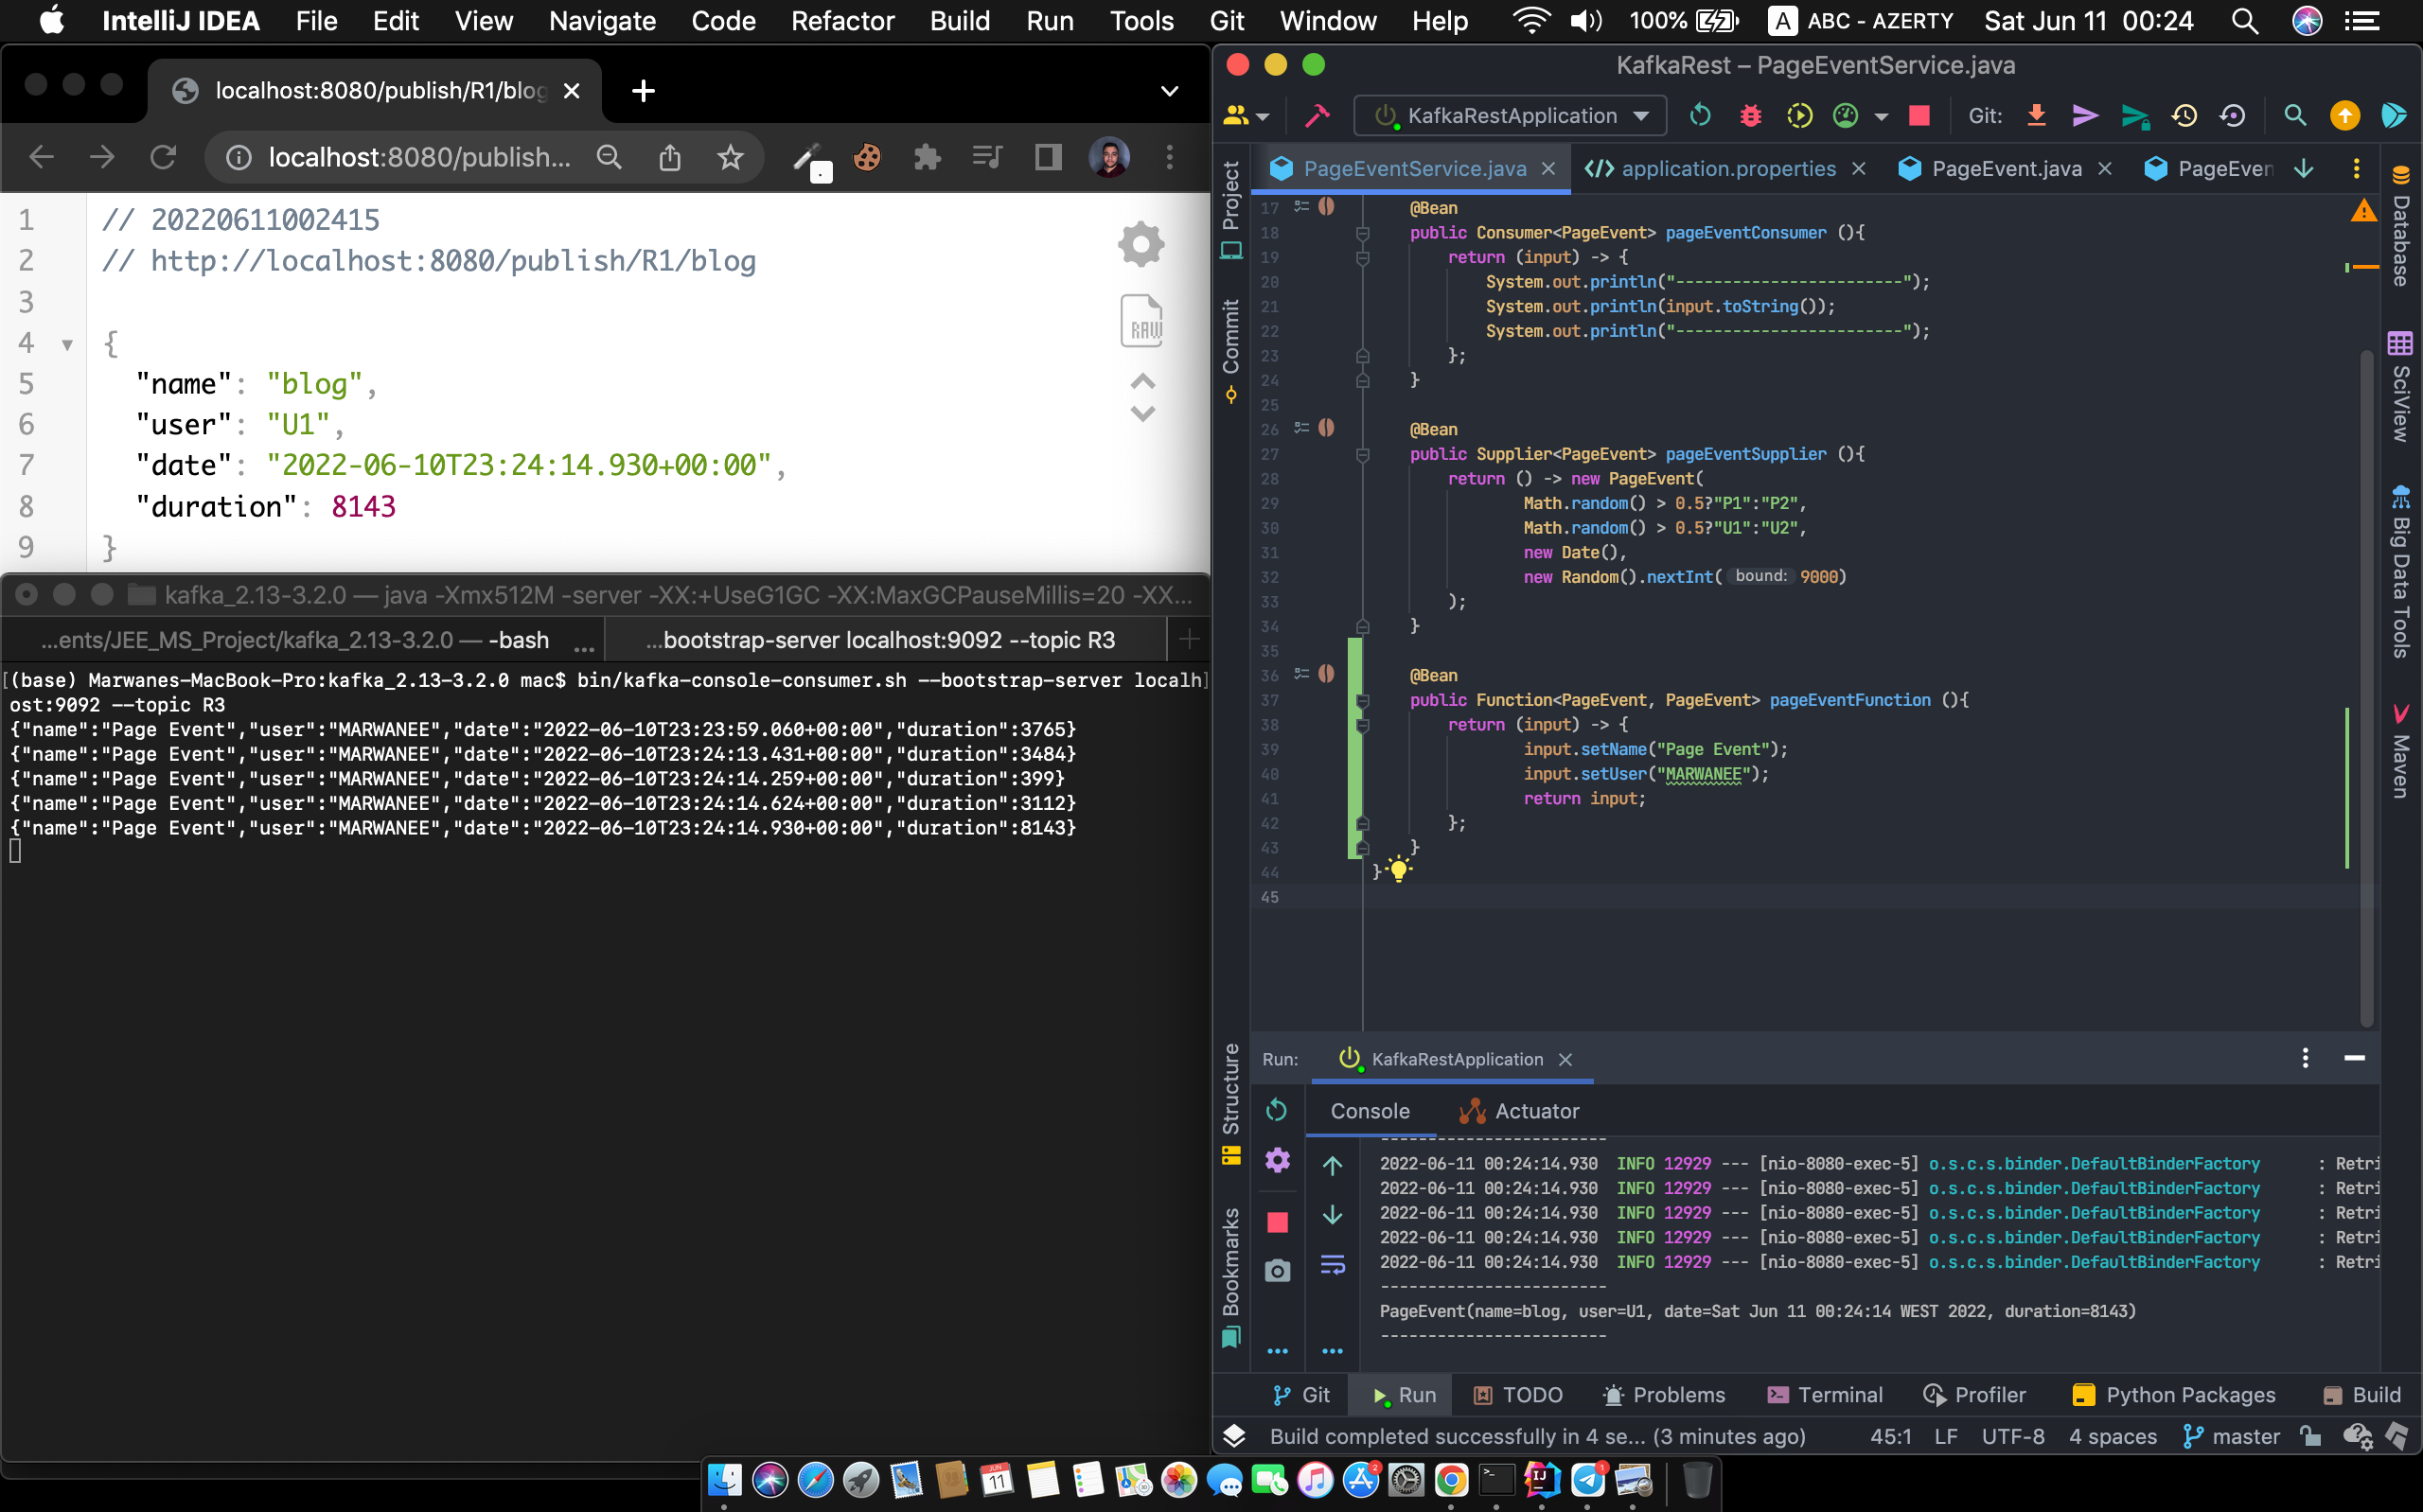Collapse JSON object at line 4
Viewport: 2423px width, 1512px height.
click(67, 345)
